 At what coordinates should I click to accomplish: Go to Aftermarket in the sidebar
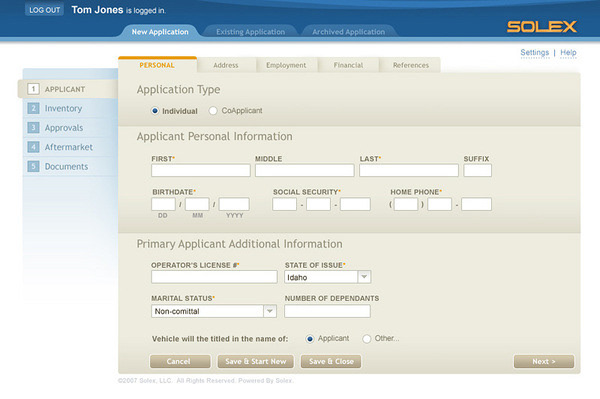[x=69, y=147]
